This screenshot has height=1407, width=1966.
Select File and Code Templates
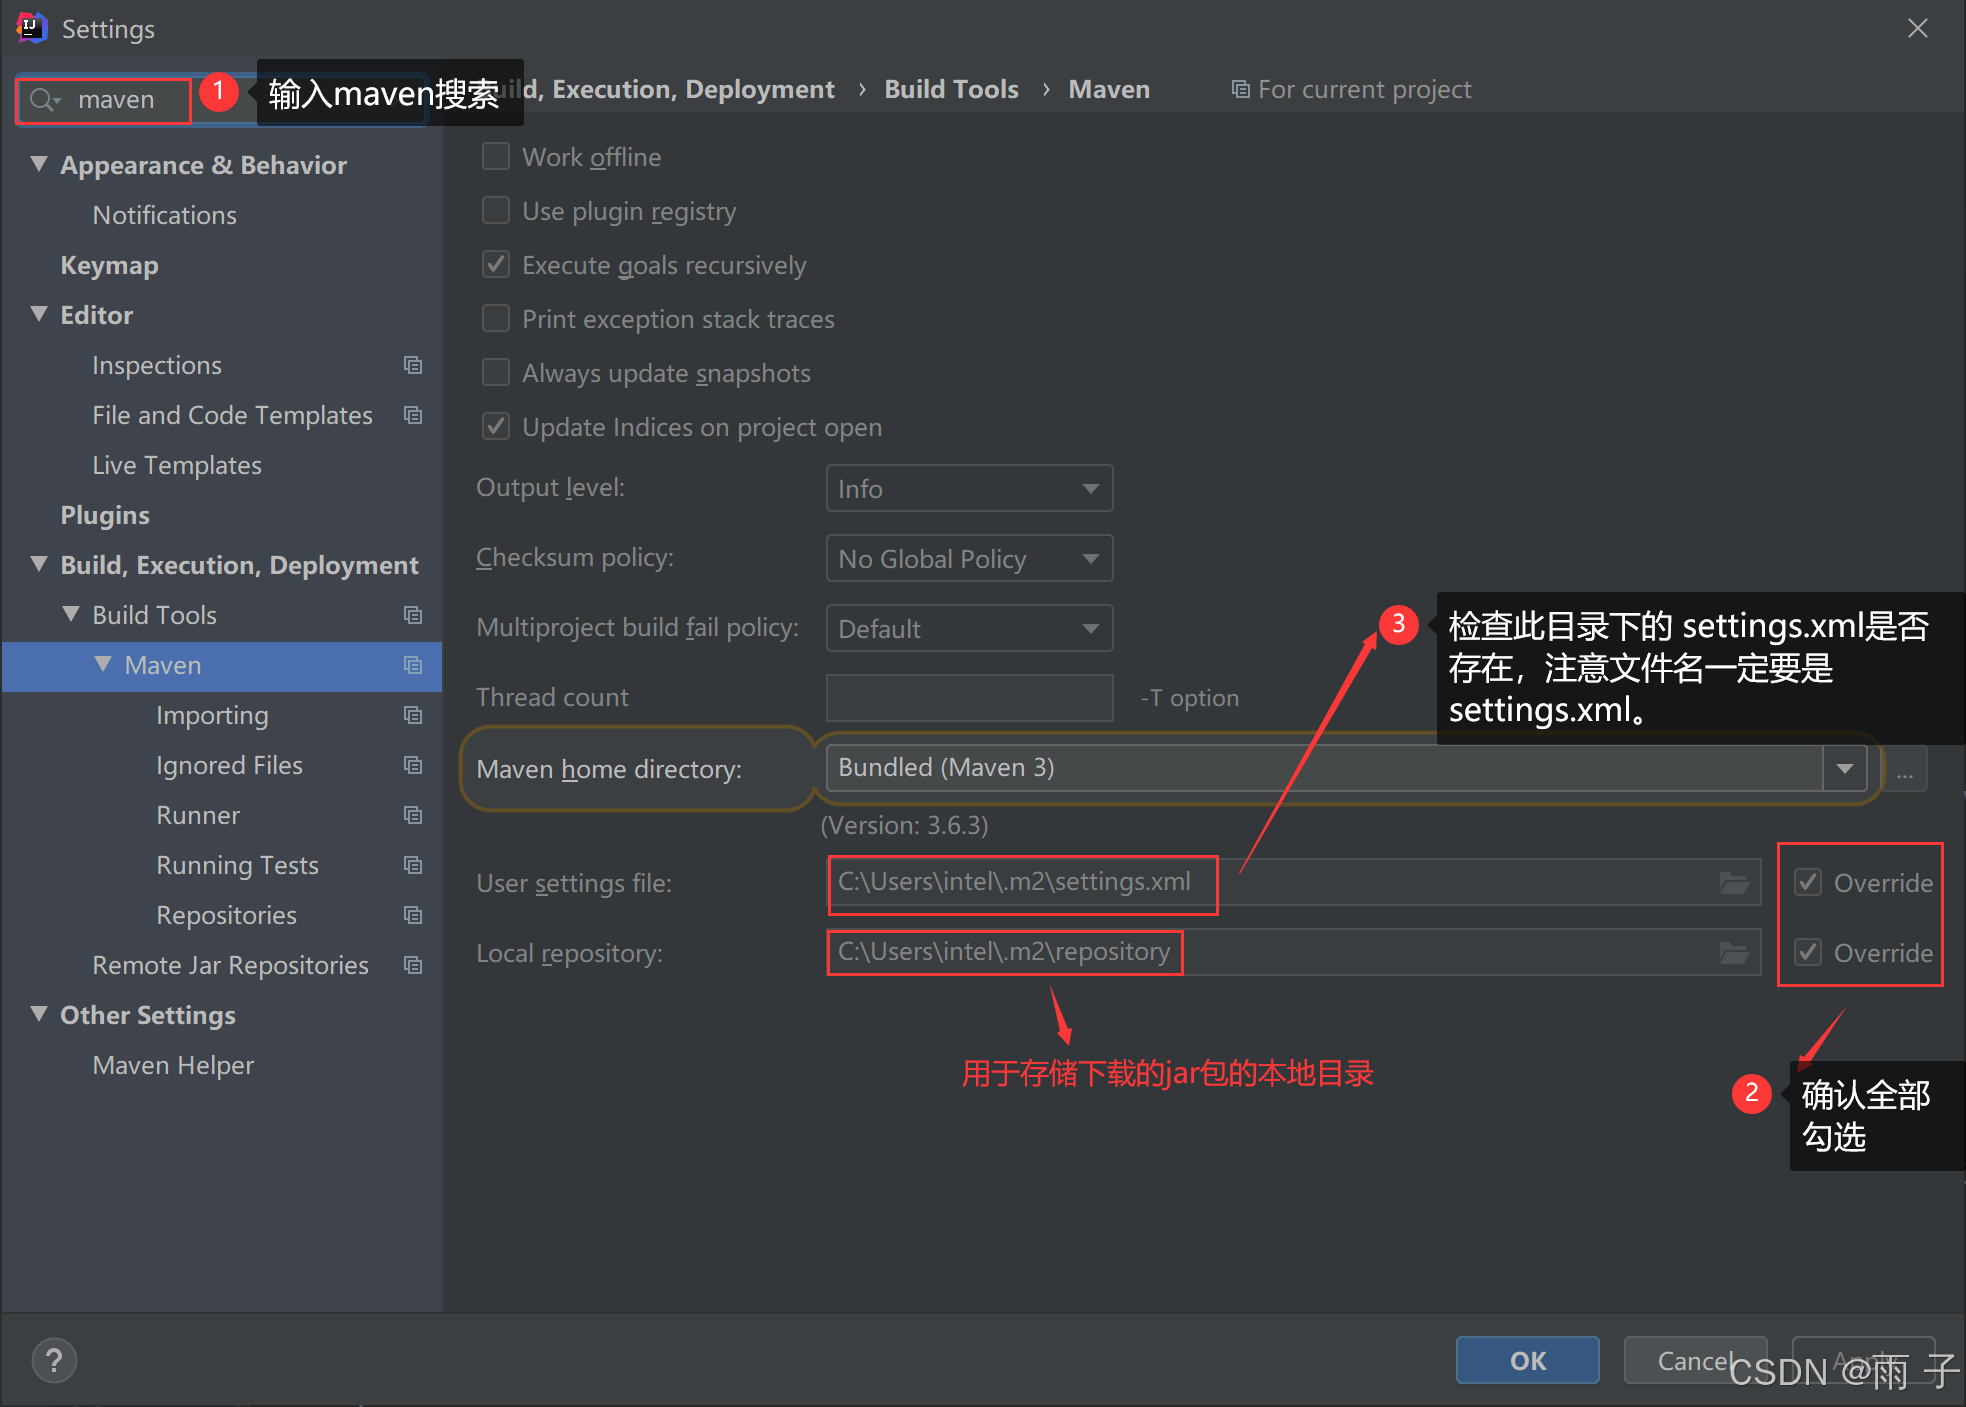[232, 415]
